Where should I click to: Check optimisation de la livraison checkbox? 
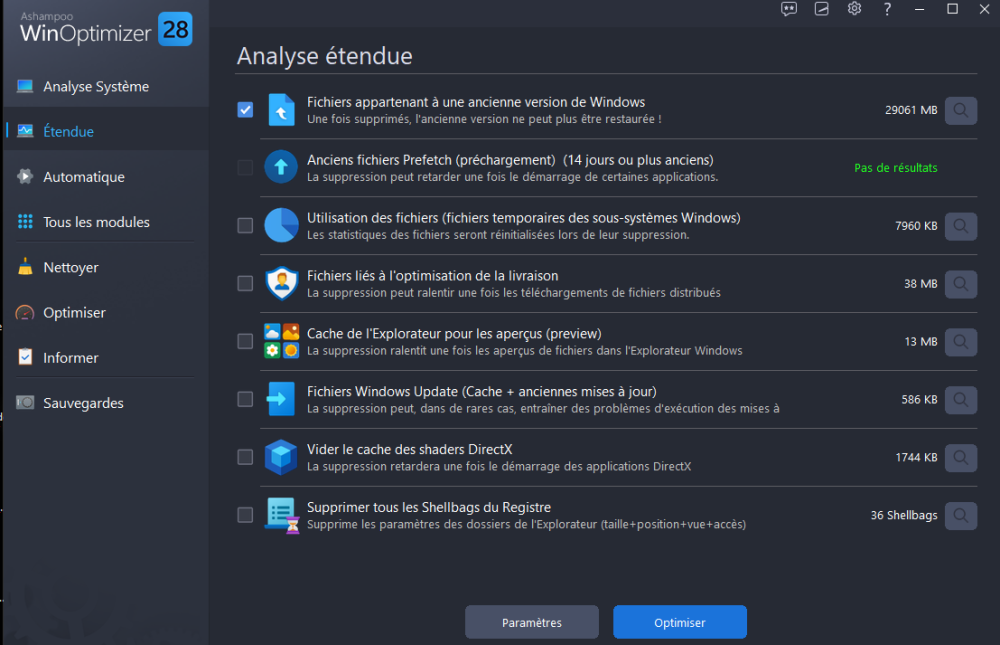tap(245, 283)
